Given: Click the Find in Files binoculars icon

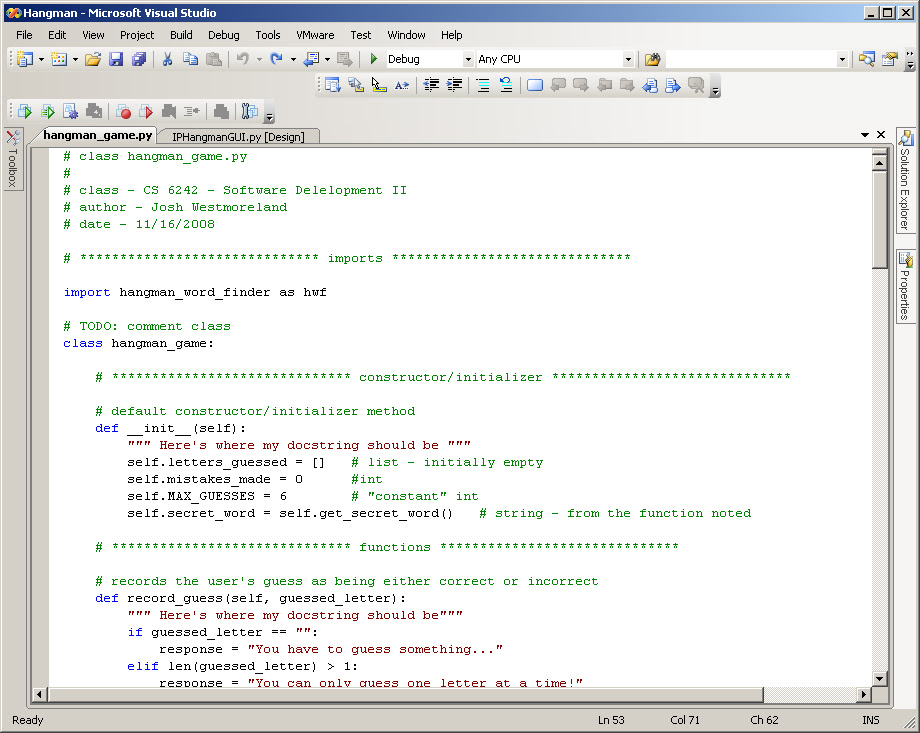Looking at the screenshot, I should pos(652,59).
